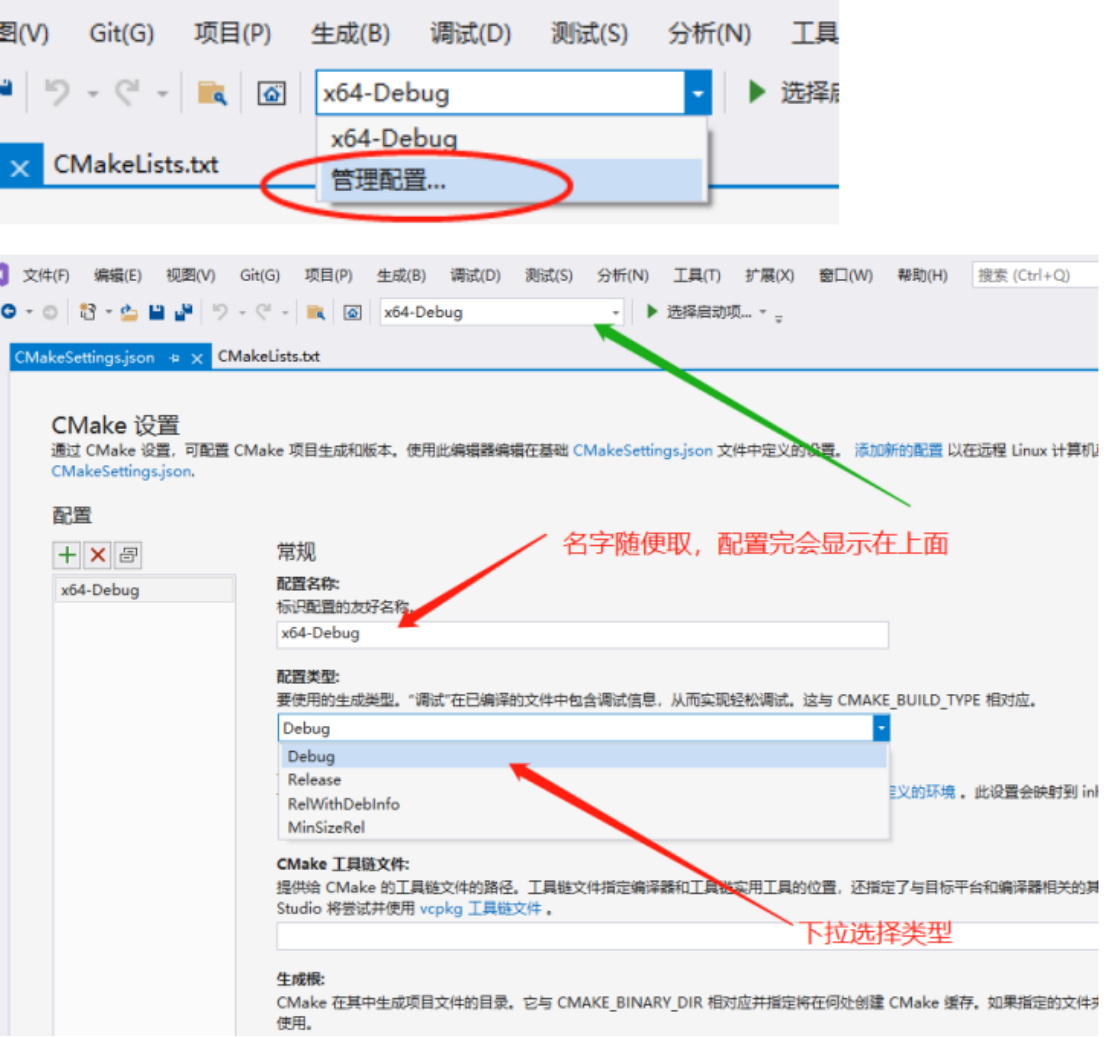
Task: Click the 配置名称 input field containing x64-Debug
Action: (582, 635)
